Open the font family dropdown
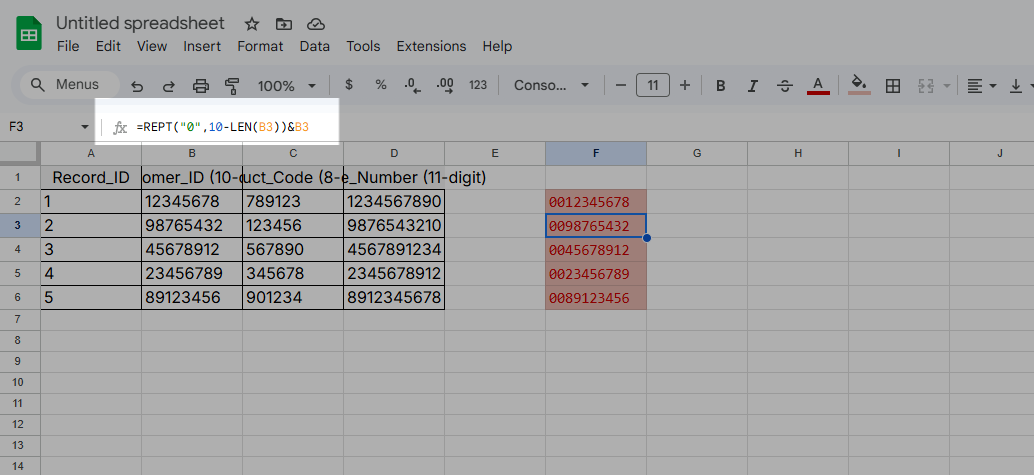 point(551,86)
